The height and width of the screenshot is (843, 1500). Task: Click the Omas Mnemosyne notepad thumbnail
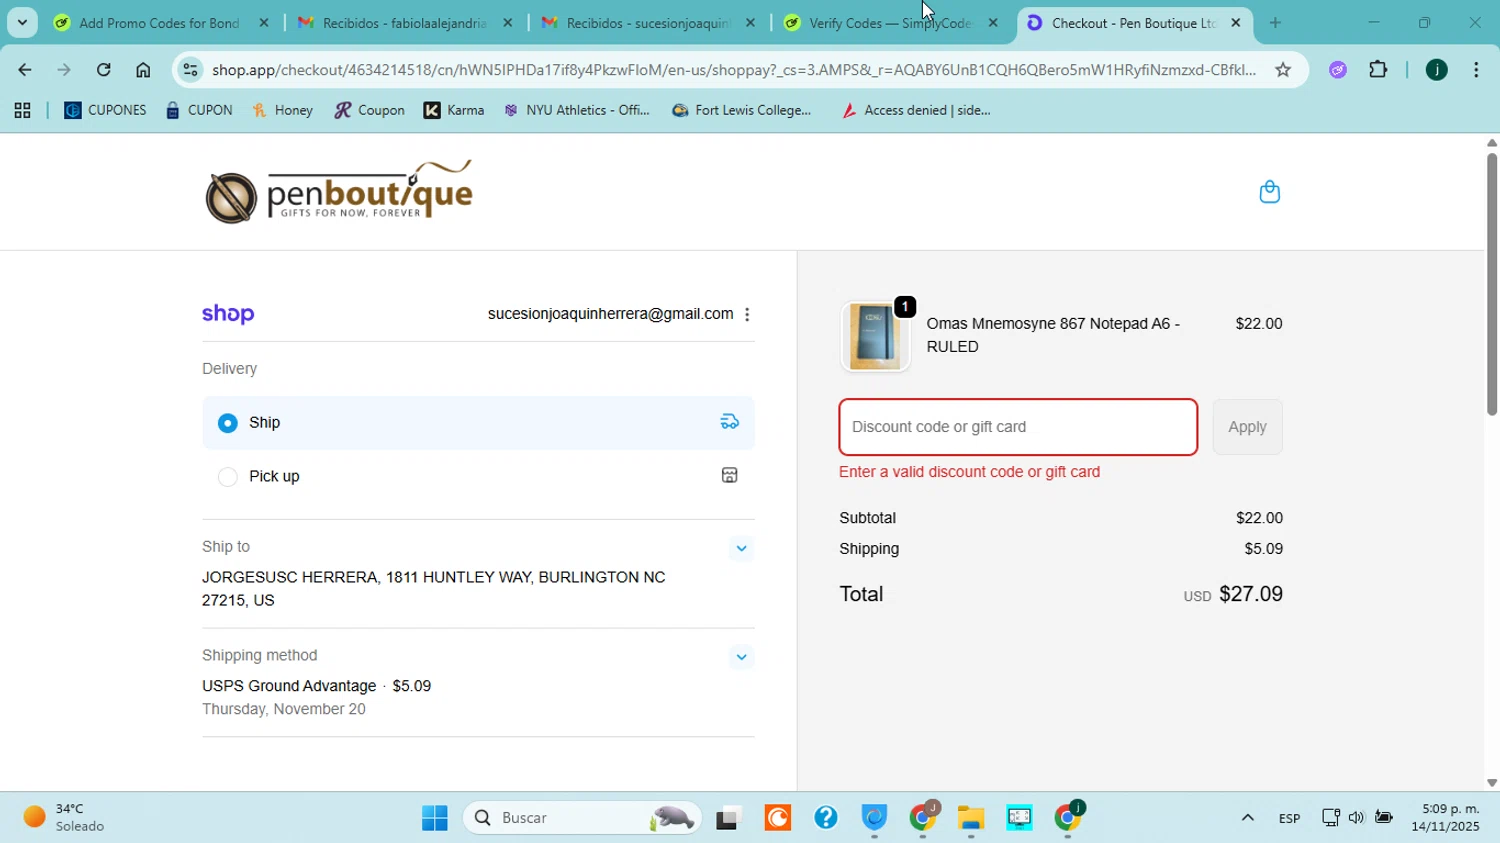click(875, 336)
